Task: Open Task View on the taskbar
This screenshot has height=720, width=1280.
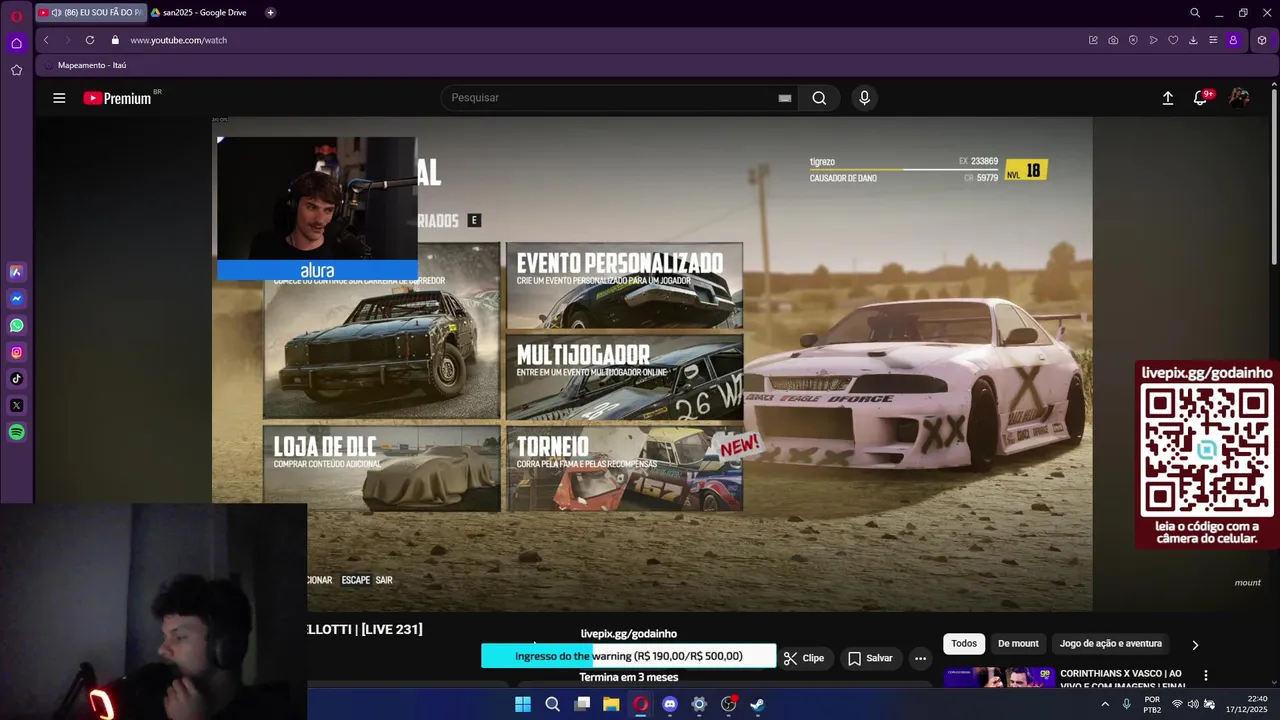Action: [582, 704]
